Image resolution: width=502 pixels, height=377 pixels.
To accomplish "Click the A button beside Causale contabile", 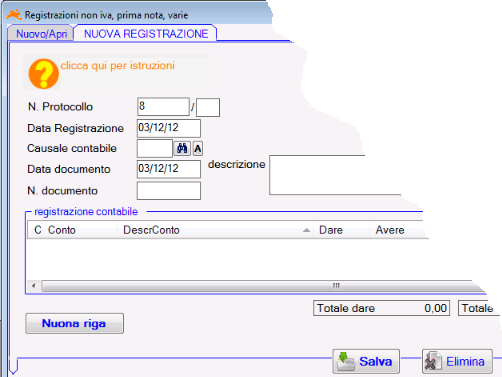I will coord(198,149).
